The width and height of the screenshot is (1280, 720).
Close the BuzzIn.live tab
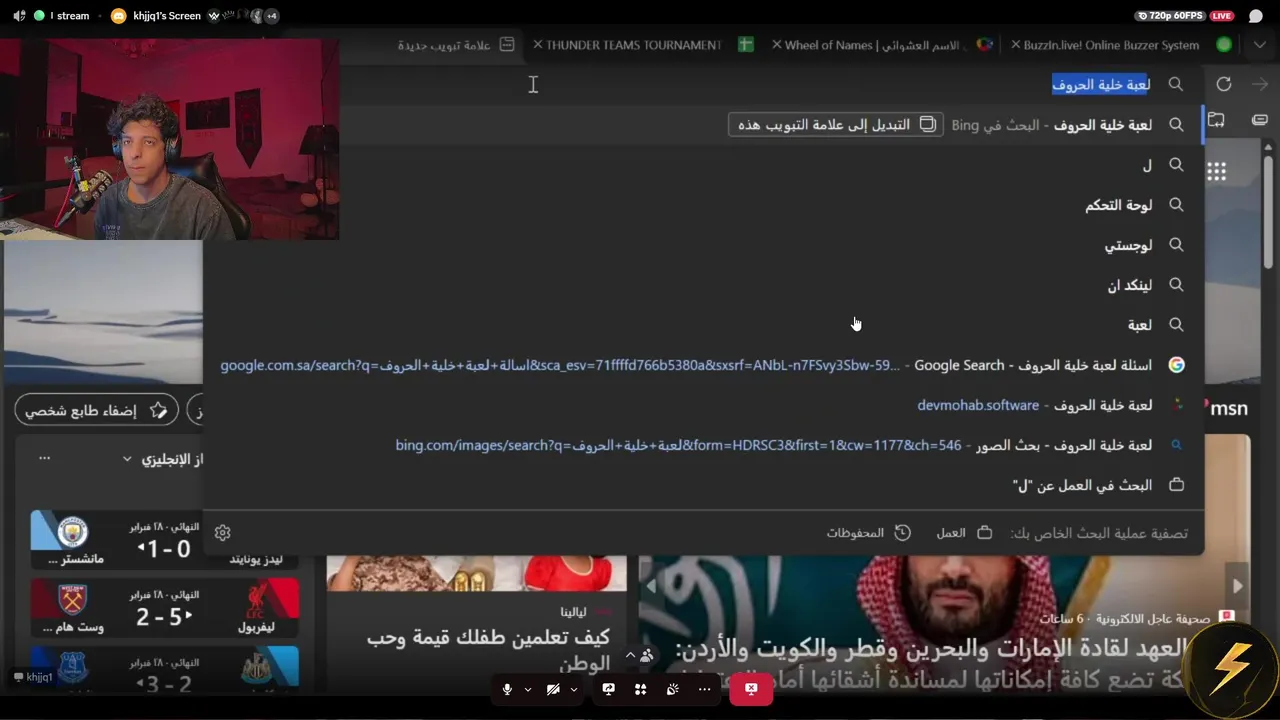(x=1016, y=45)
